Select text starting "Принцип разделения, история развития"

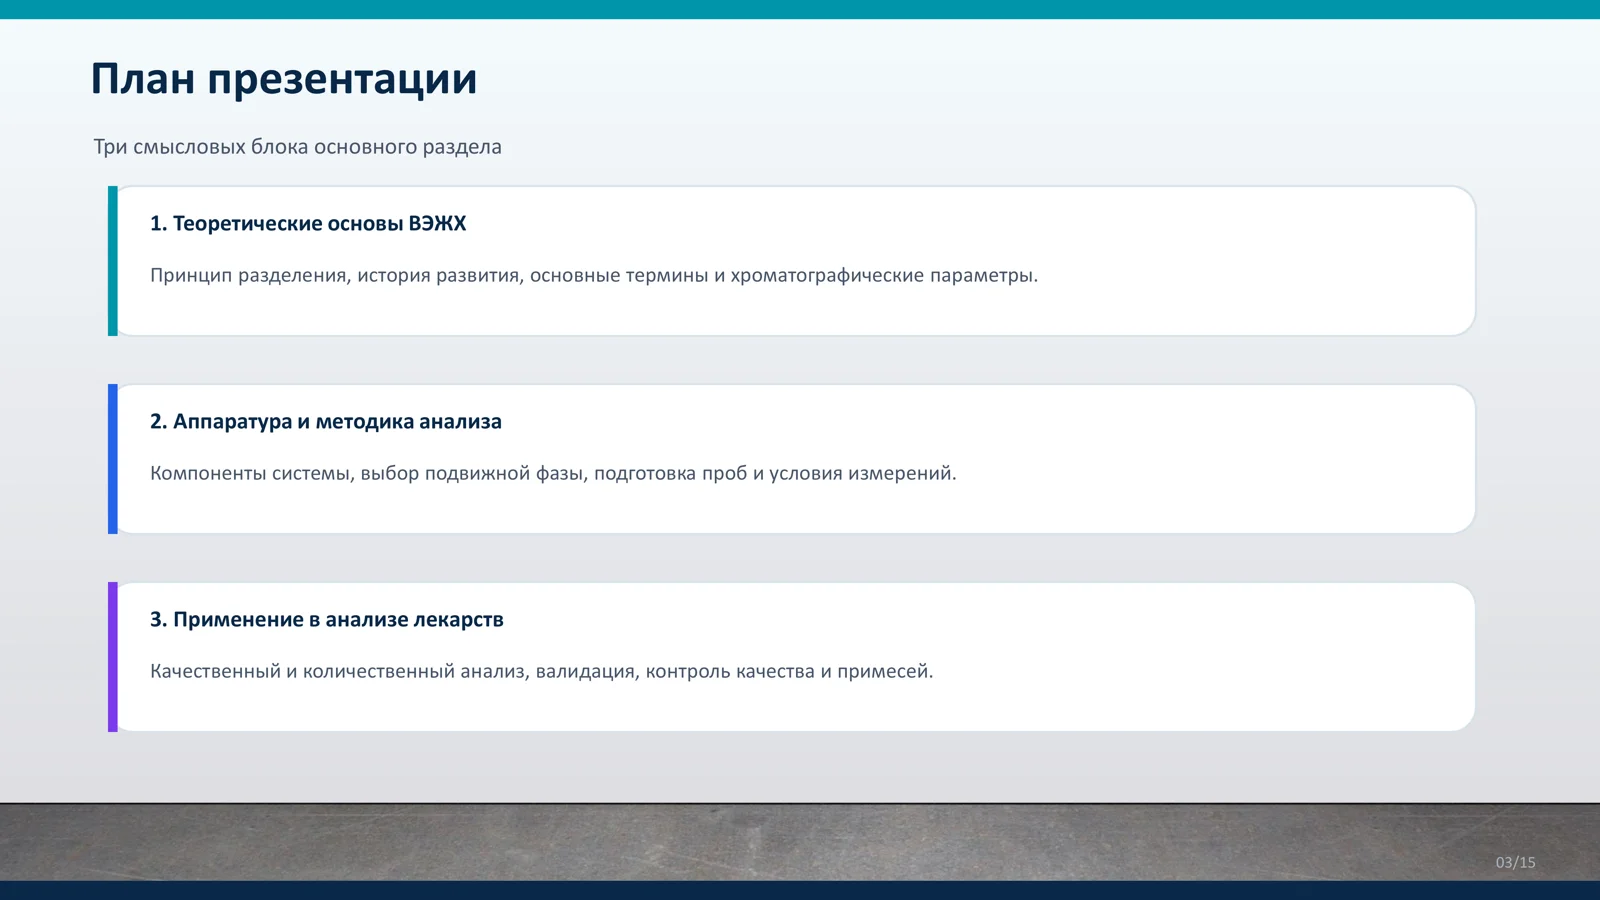tap(594, 275)
